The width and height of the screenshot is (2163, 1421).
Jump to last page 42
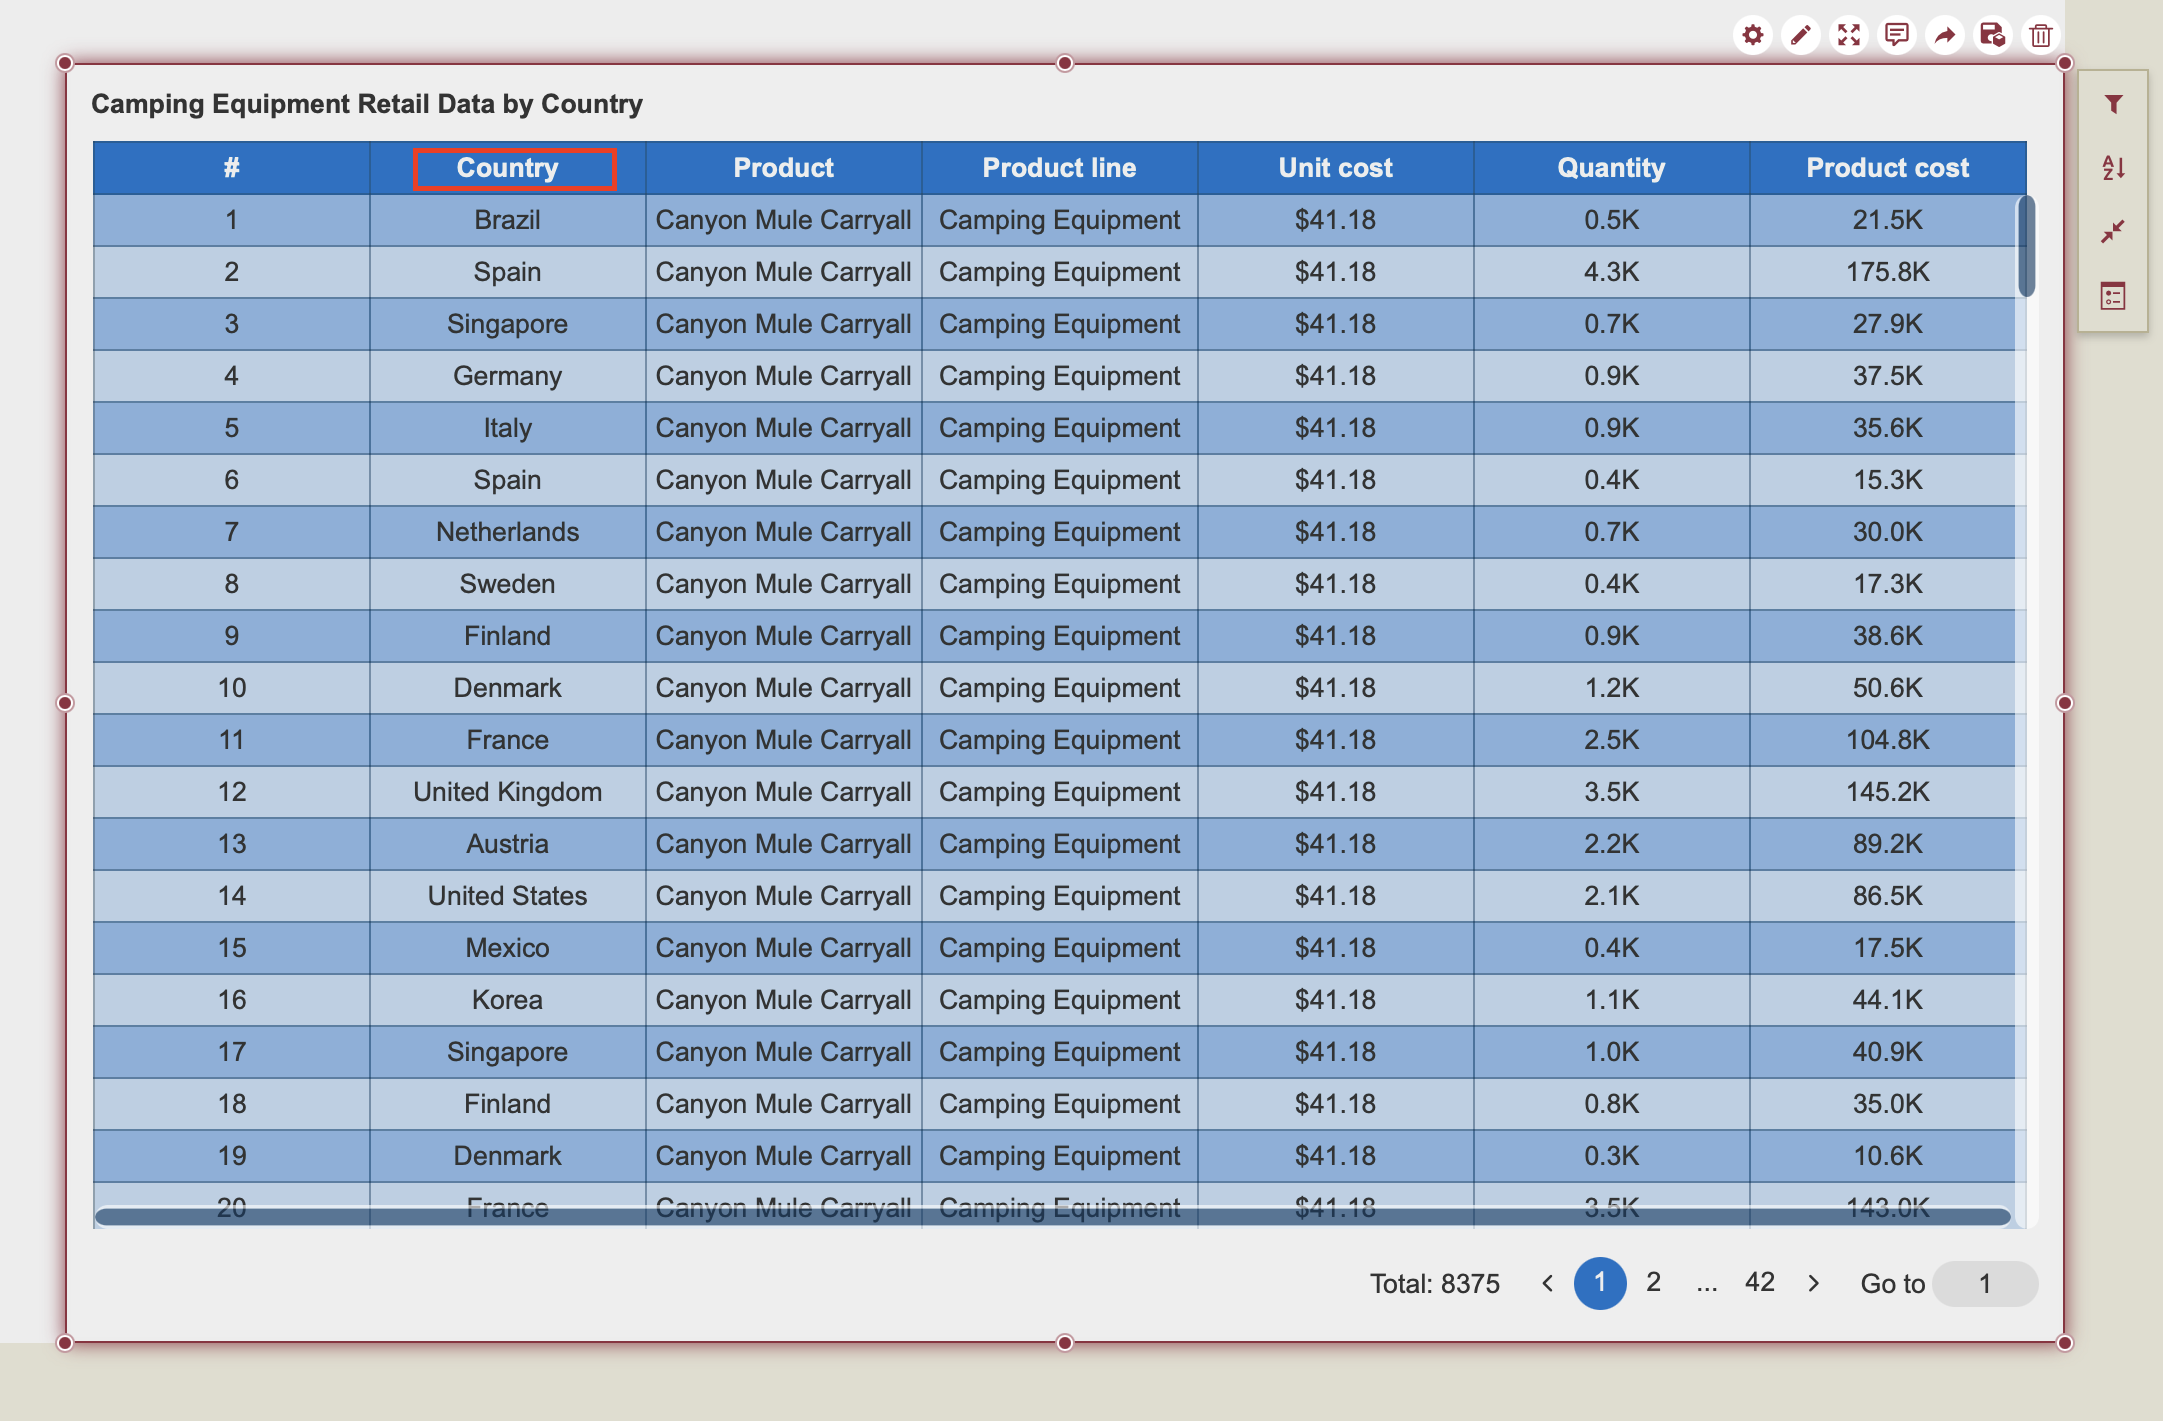pyautogui.click(x=1759, y=1282)
